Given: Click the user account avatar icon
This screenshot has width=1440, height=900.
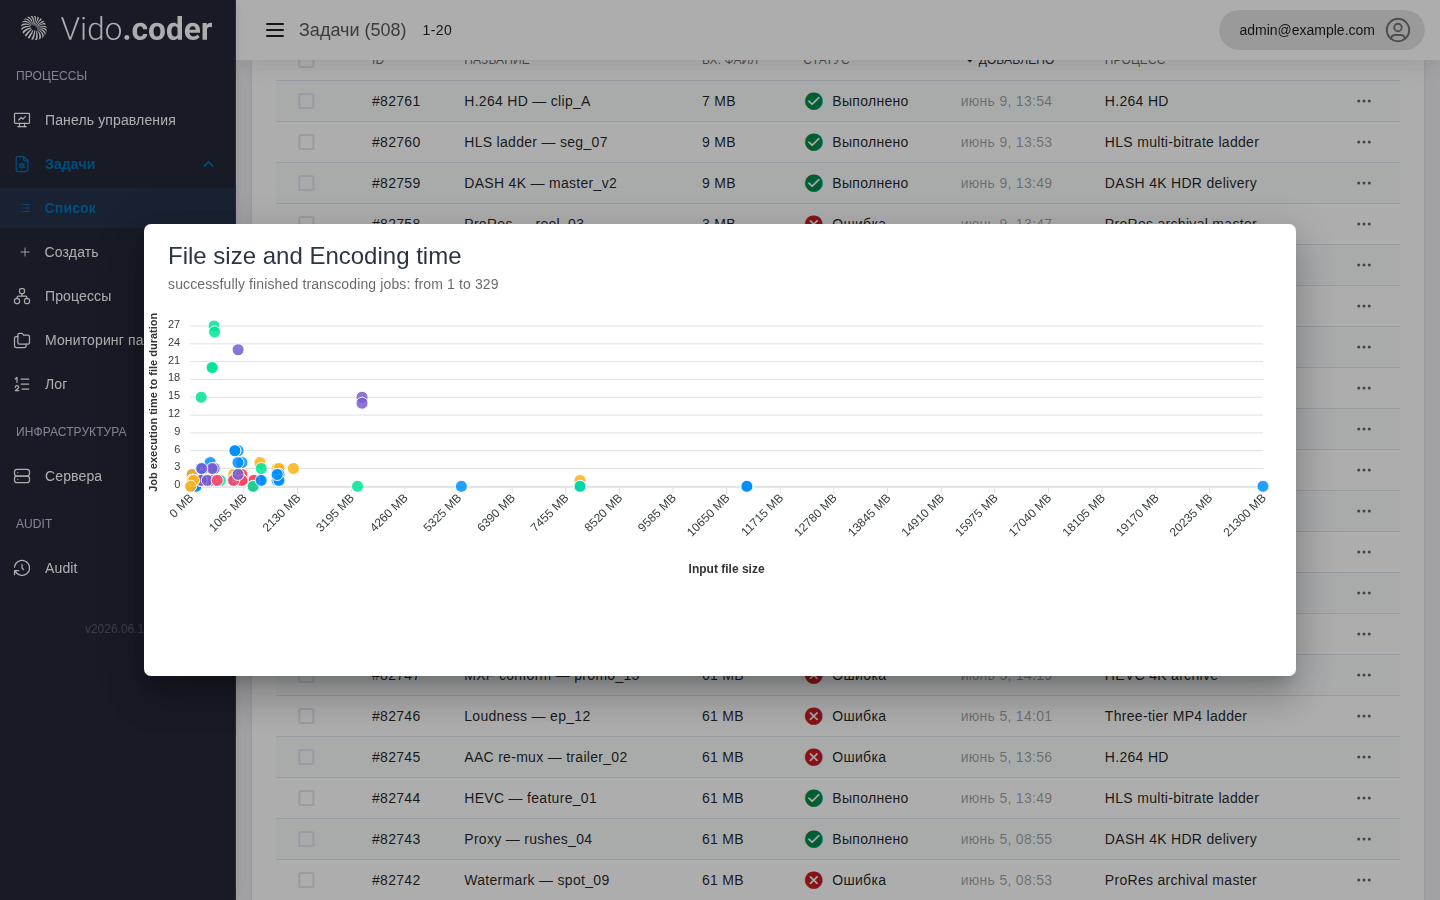Looking at the screenshot, I should point(1398,30).
